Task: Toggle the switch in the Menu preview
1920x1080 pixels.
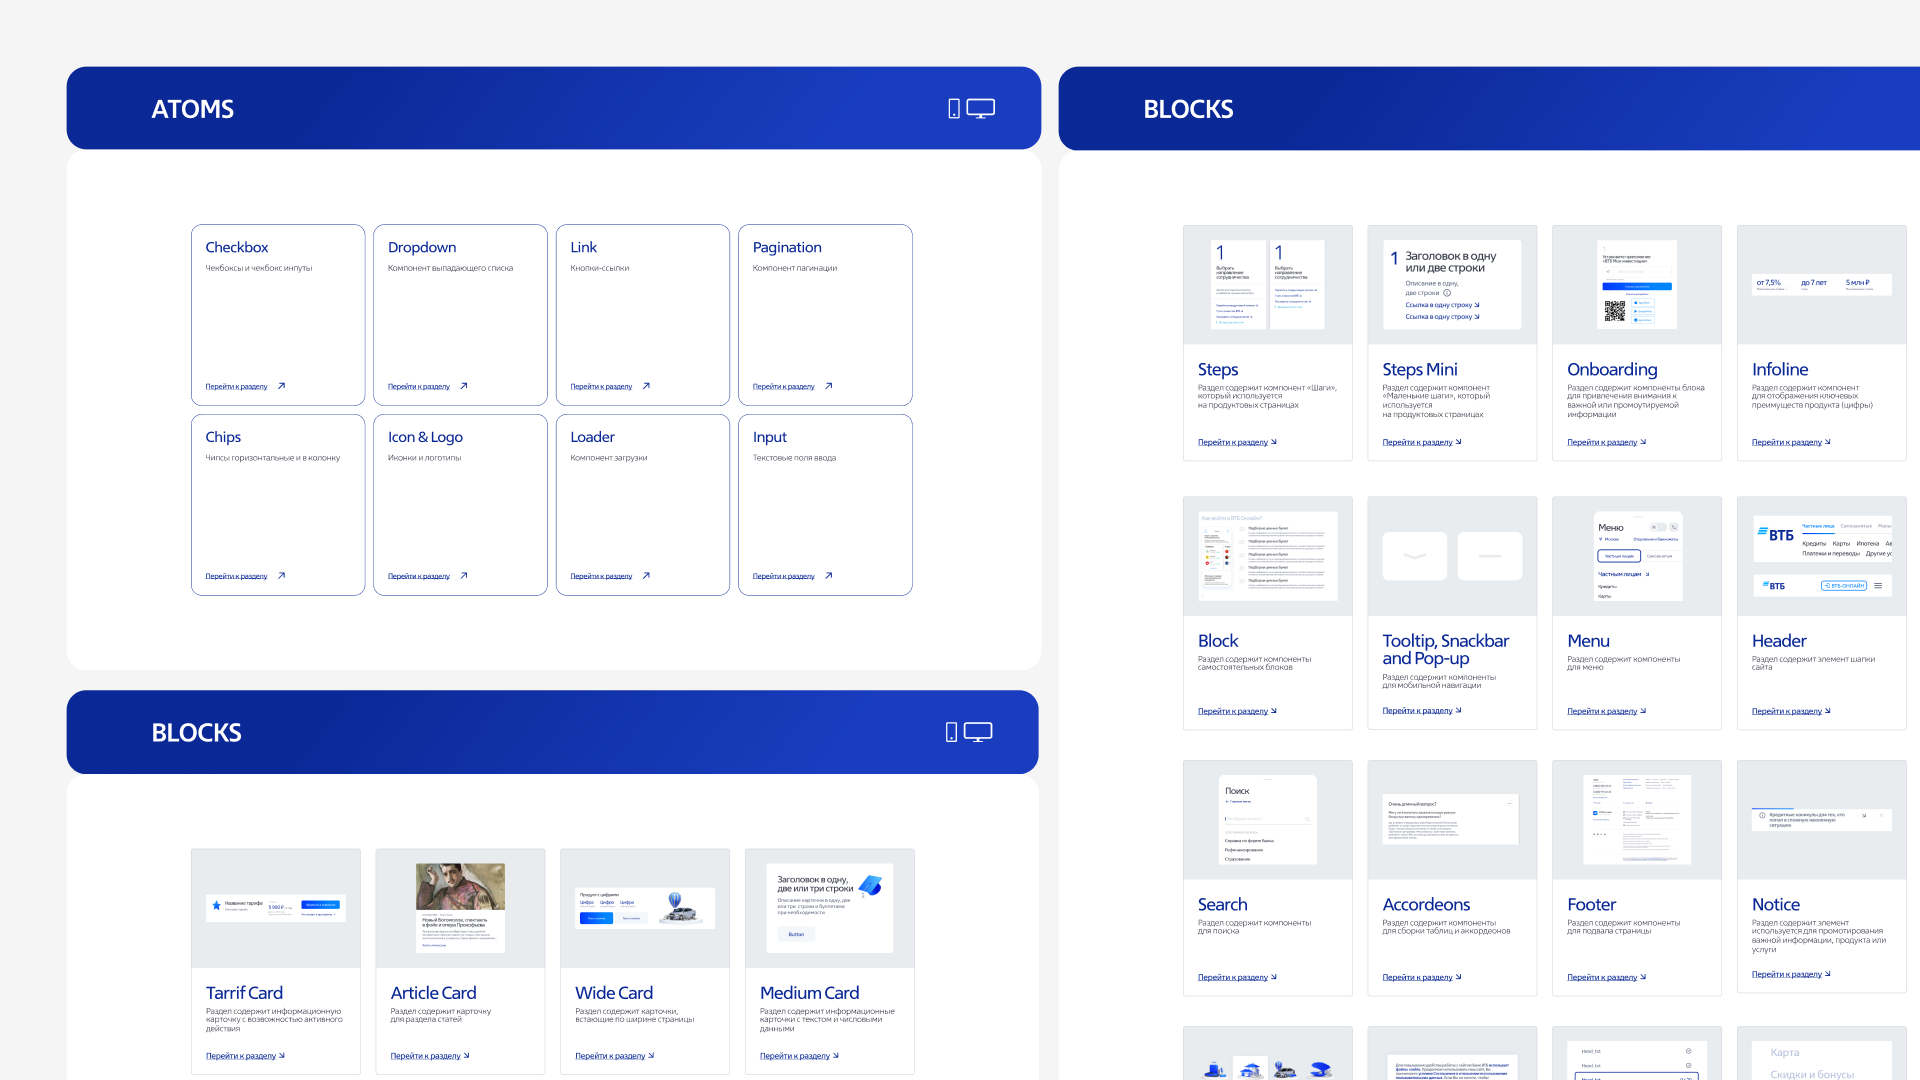Action: (1656, 527)
